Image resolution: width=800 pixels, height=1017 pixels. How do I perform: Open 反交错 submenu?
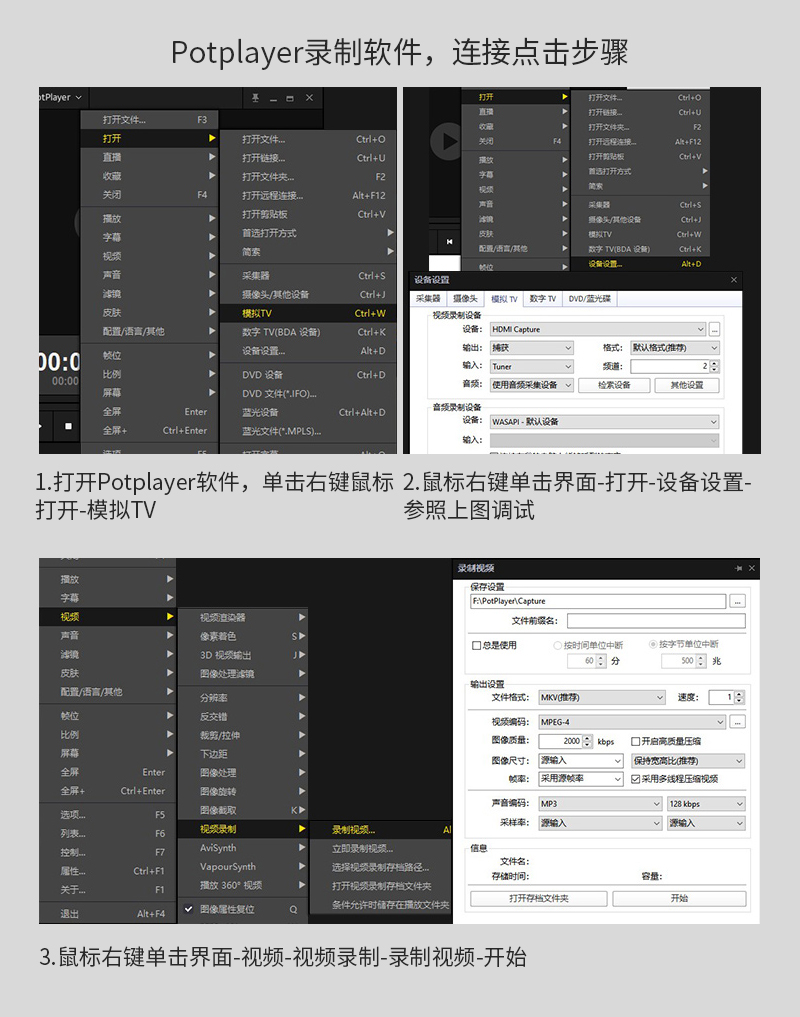coord(243,717)
